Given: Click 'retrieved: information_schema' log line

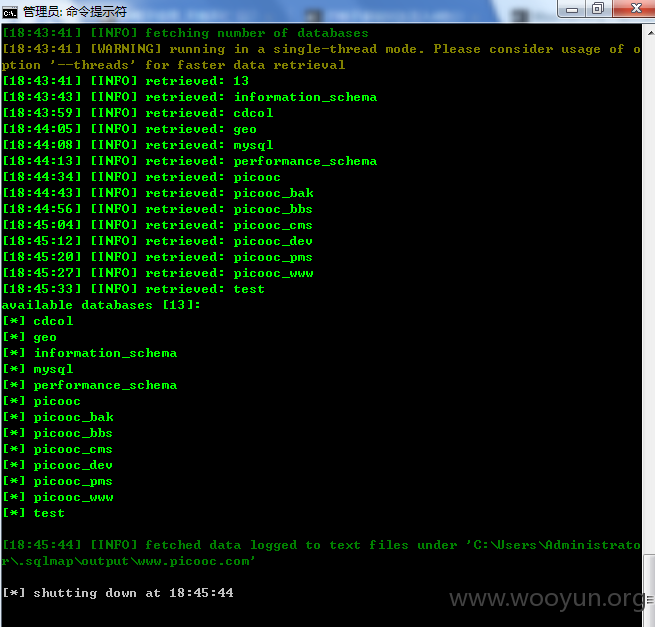Looking at the screenshot, I should [x=190, y=97].
